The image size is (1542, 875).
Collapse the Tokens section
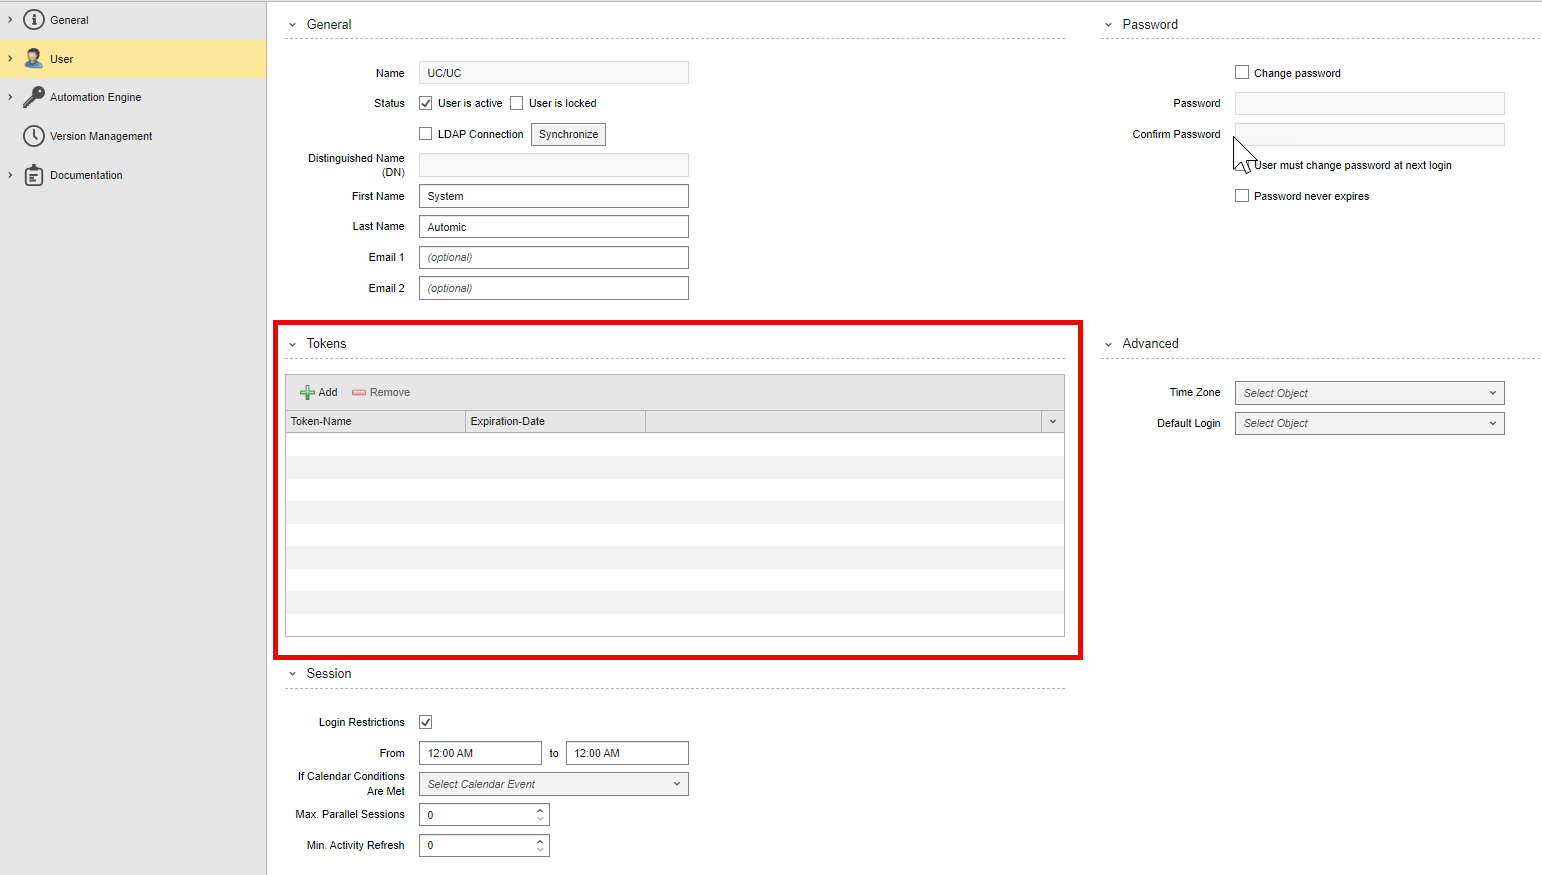[x=293, y=344]
